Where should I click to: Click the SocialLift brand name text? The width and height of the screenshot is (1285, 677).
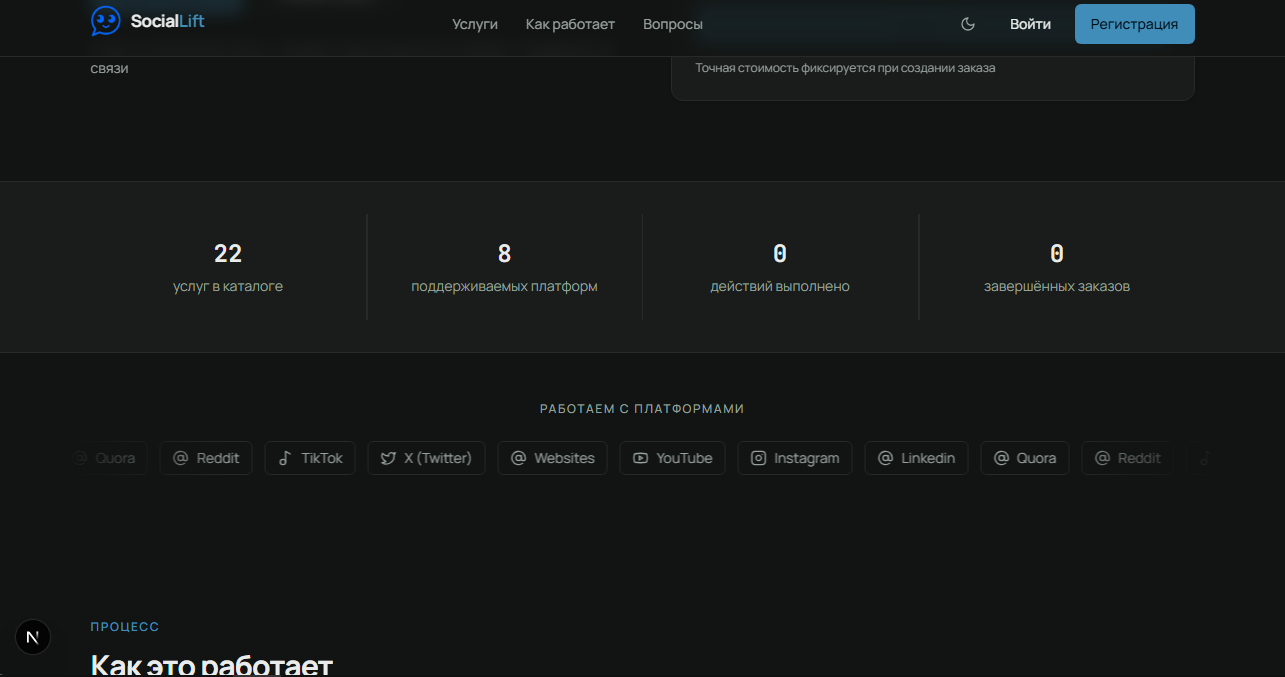168,20
